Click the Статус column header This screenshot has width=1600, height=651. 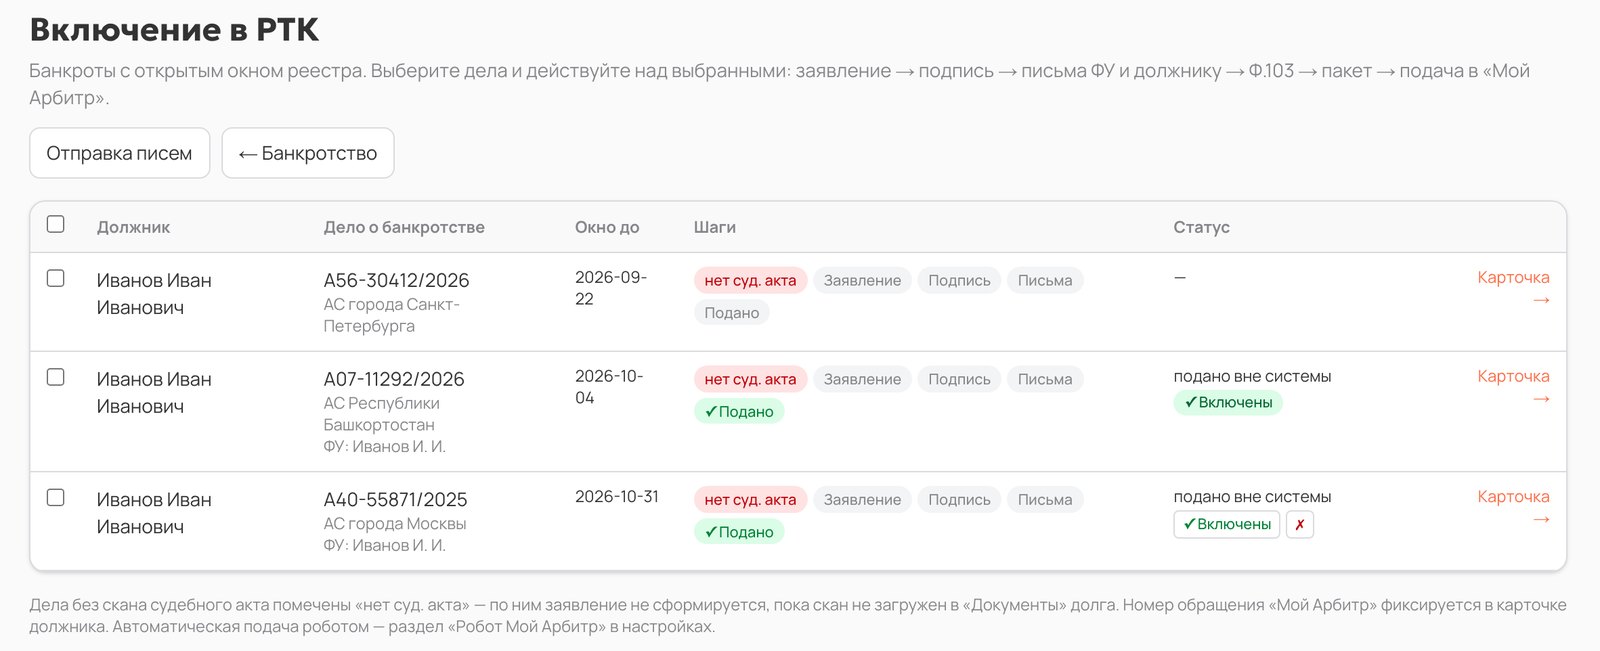[1201, 227]
